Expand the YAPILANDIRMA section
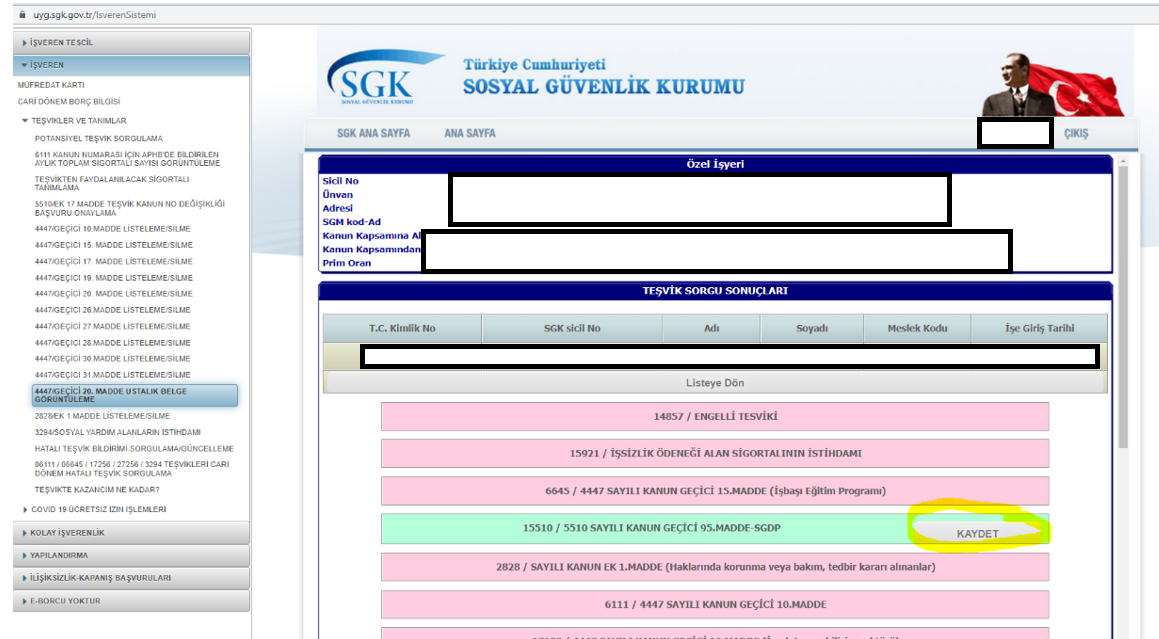This screenshot has width=1159, height=639. (x=132, y=555)
